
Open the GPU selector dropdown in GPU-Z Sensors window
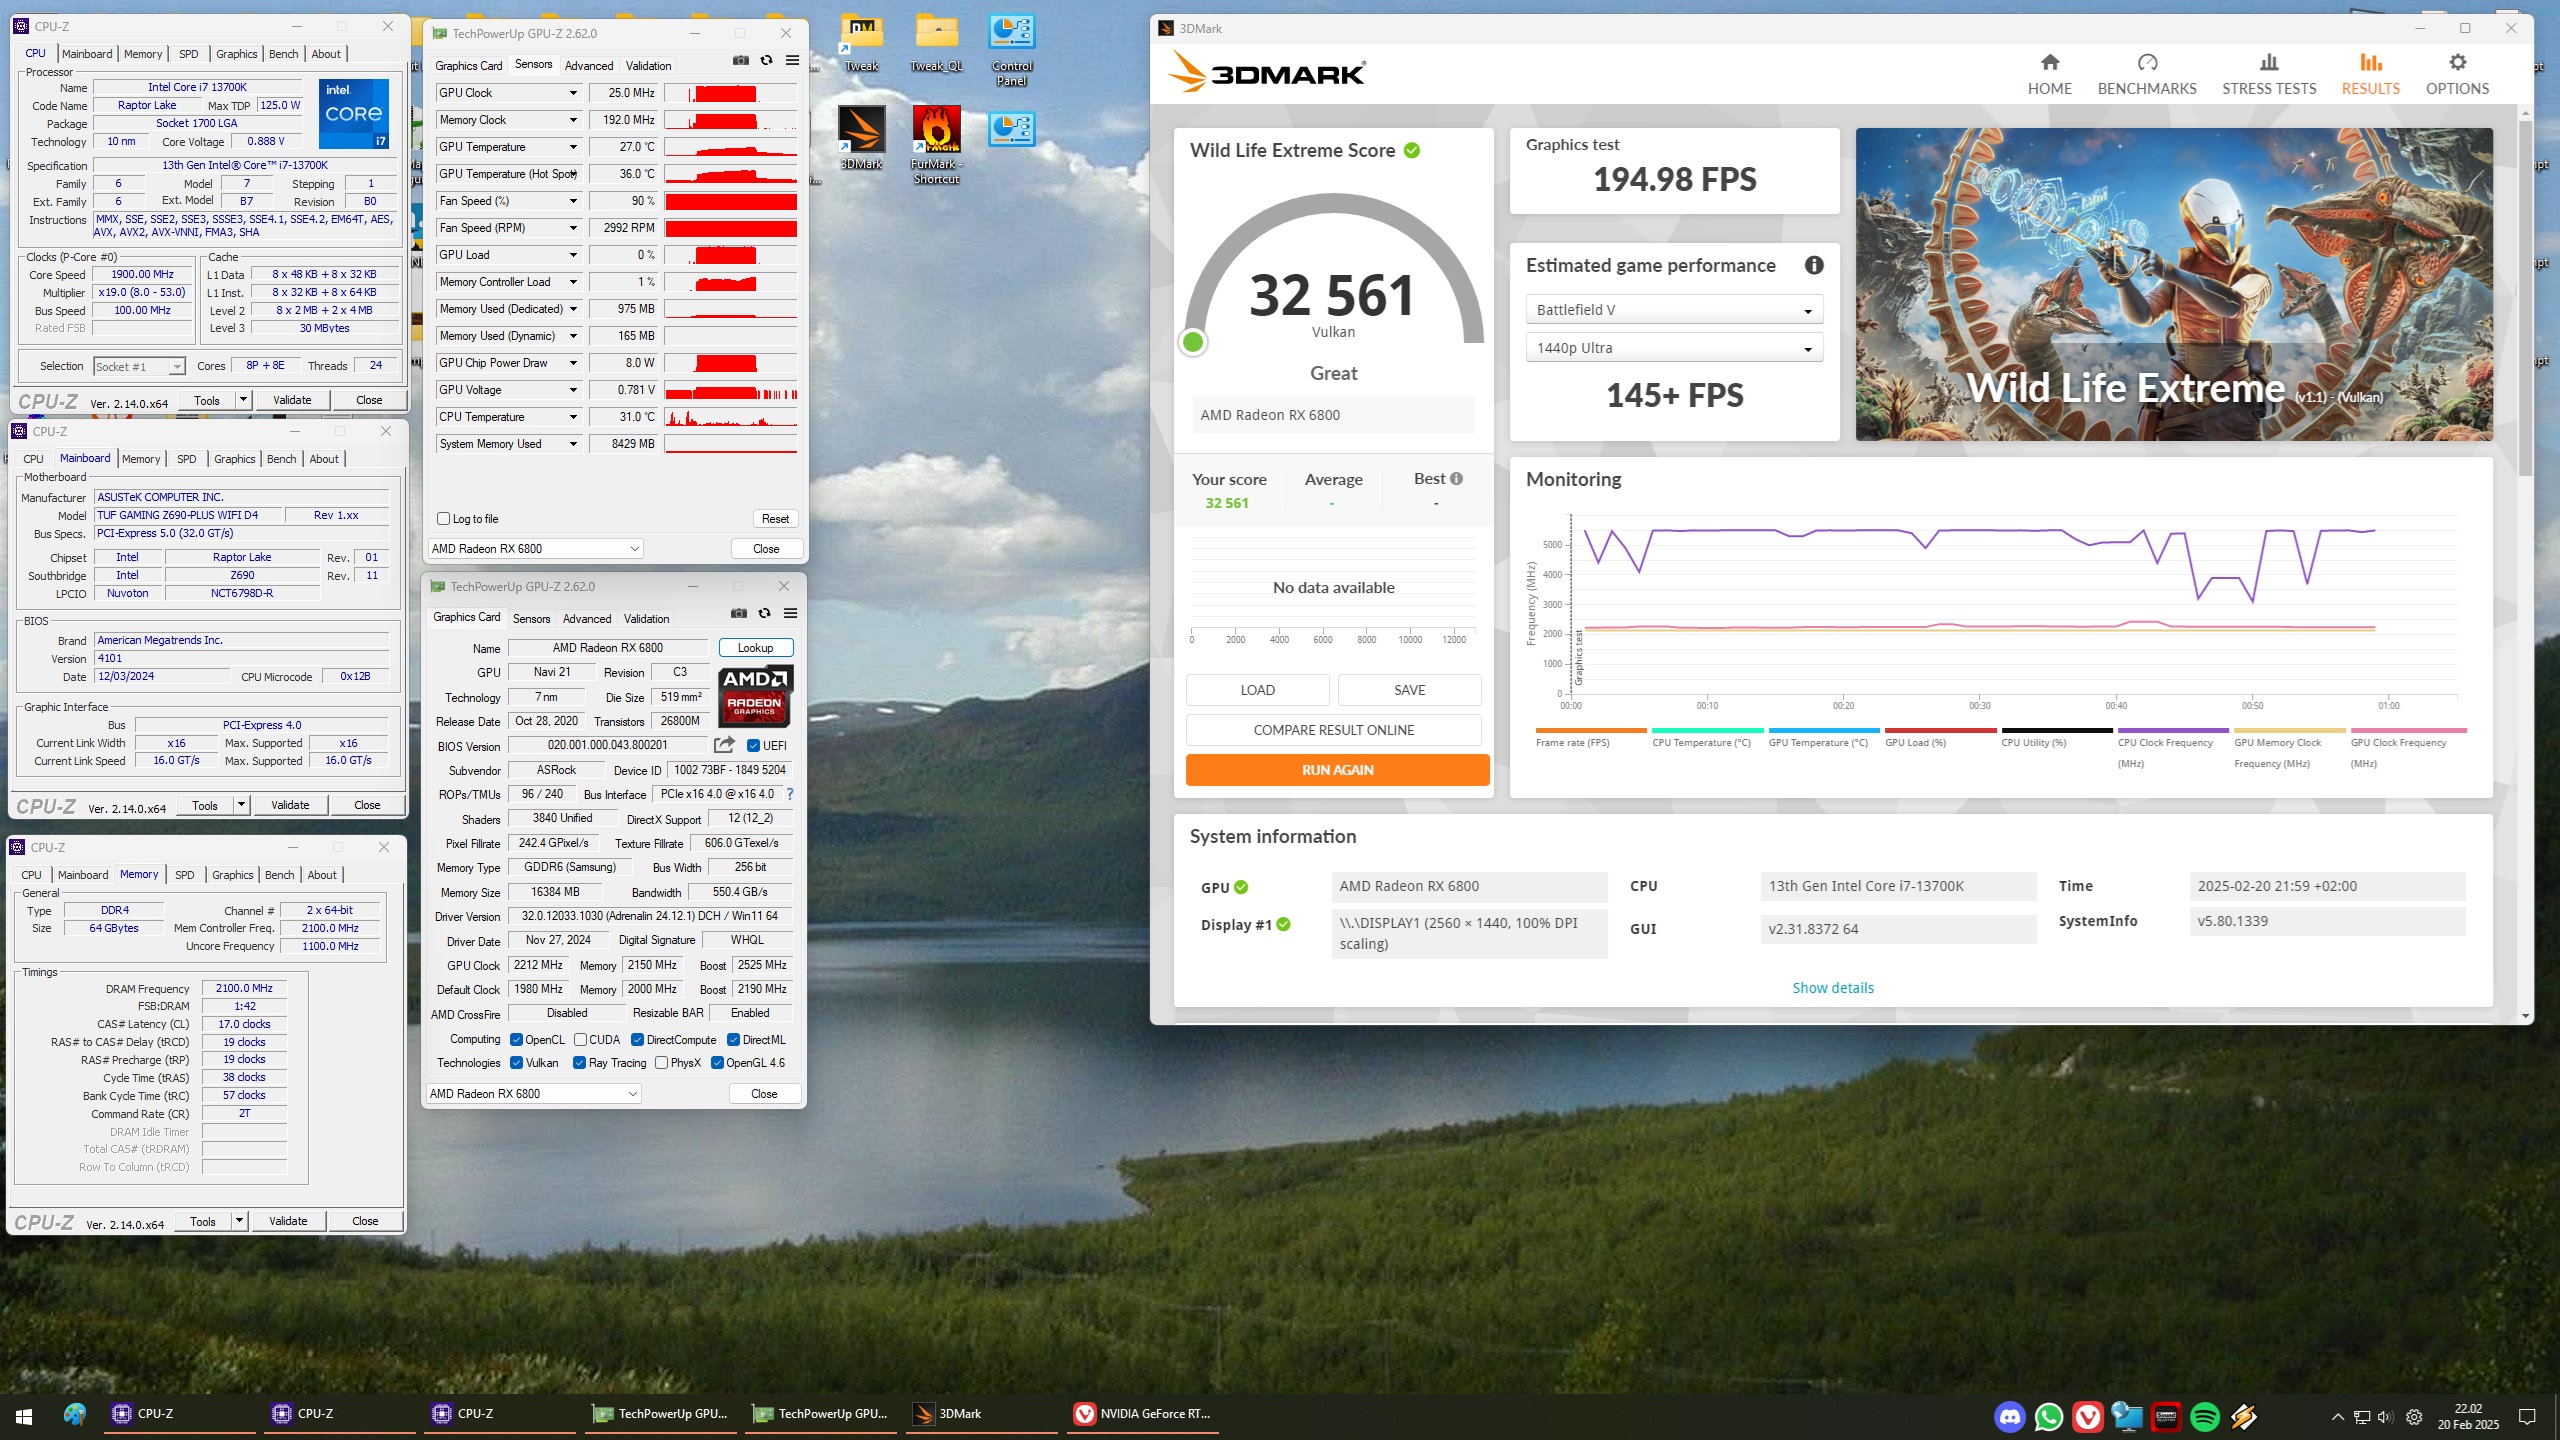[x=535, y=549]
